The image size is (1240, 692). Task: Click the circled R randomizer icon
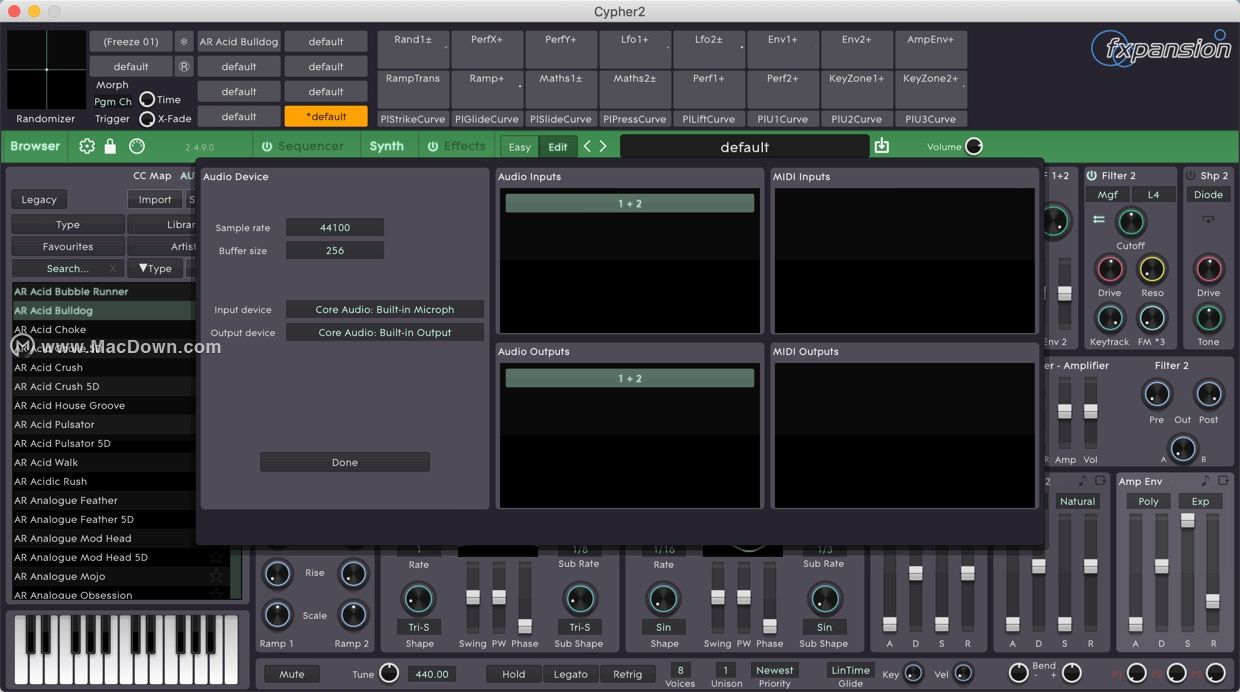[183, 67]
